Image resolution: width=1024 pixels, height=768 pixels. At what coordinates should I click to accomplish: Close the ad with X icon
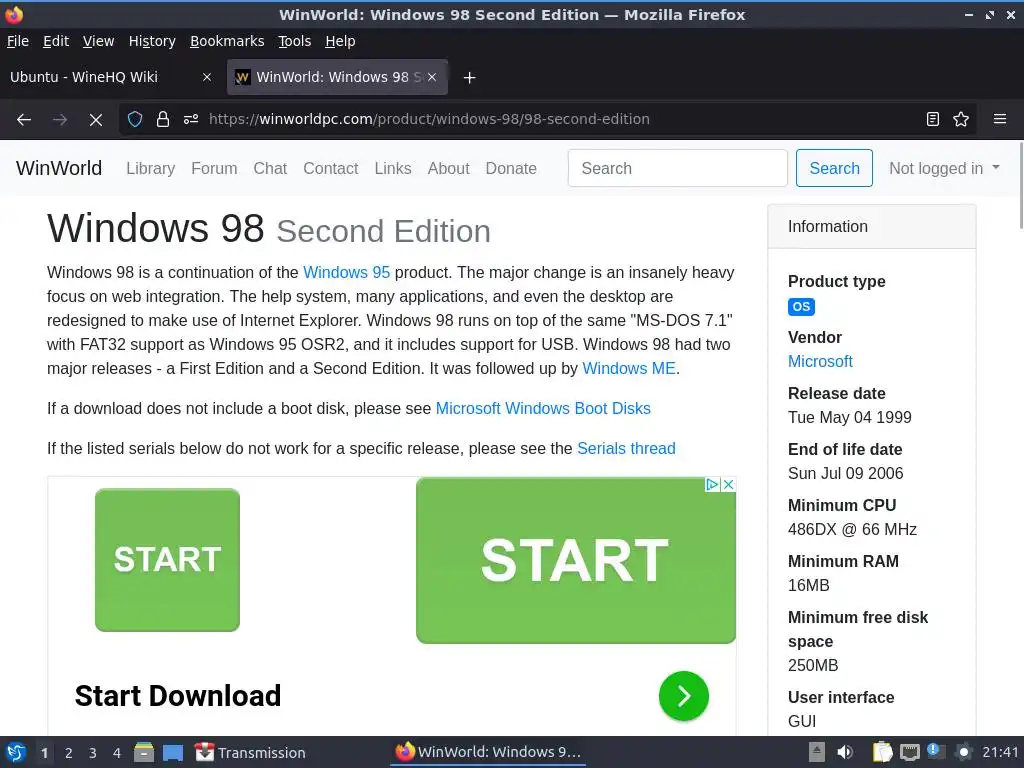[x=729, y=485]
